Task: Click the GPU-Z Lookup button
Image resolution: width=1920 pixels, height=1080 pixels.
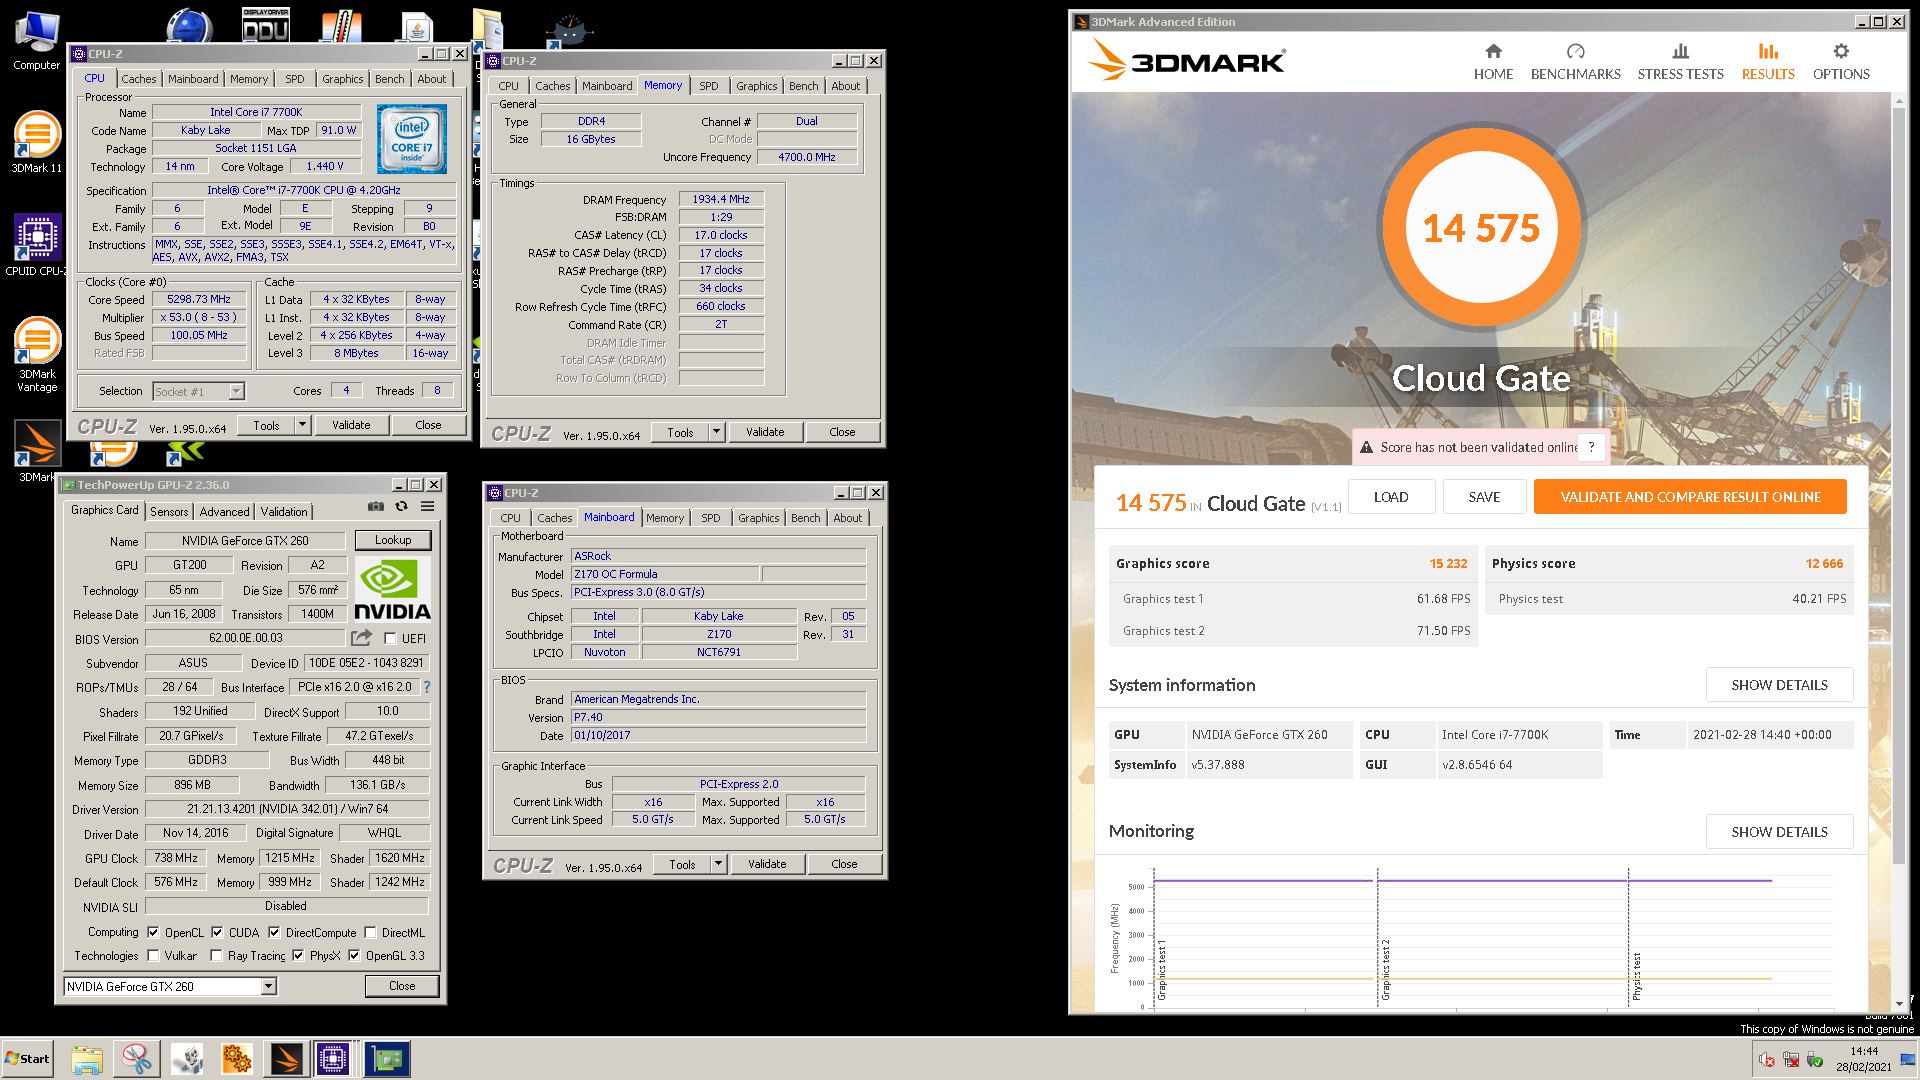Action: pos(393,540)
